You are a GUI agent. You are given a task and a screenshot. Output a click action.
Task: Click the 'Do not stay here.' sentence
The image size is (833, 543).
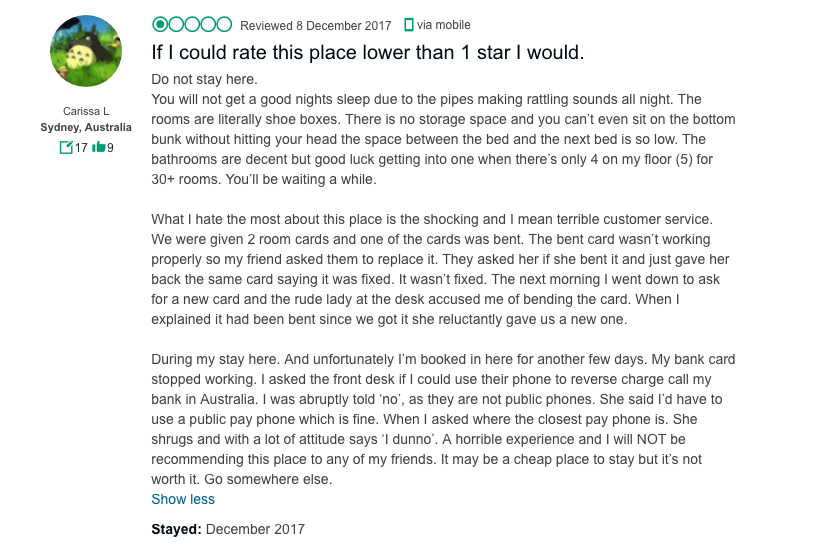pyautogui.click(x=204, y=79)
